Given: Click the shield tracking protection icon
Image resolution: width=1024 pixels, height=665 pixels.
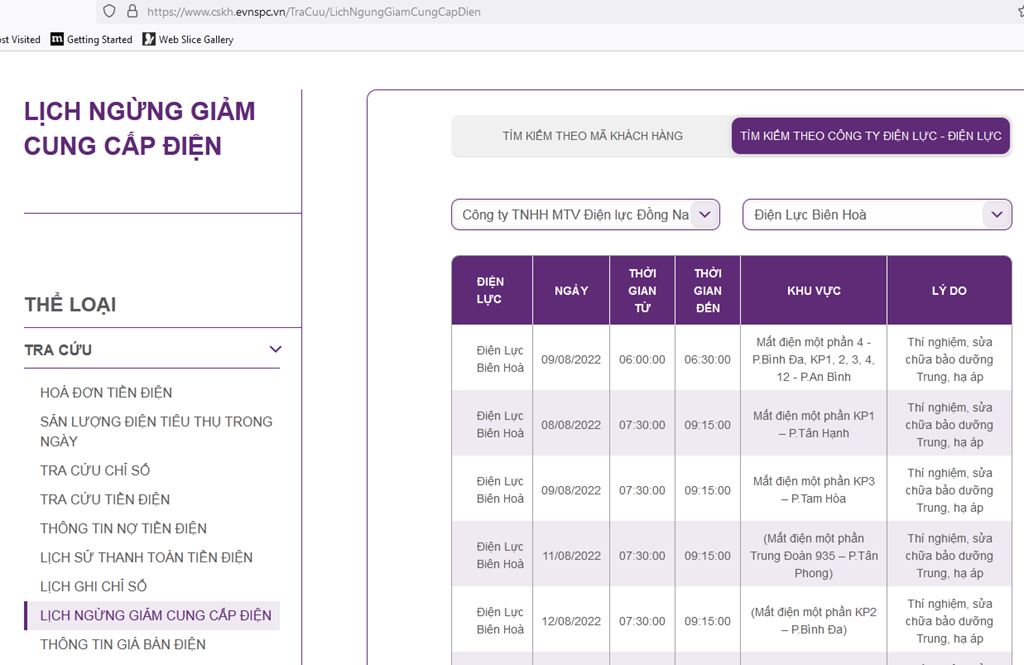Looking at the screenshot, I should (x=110, y=11).
